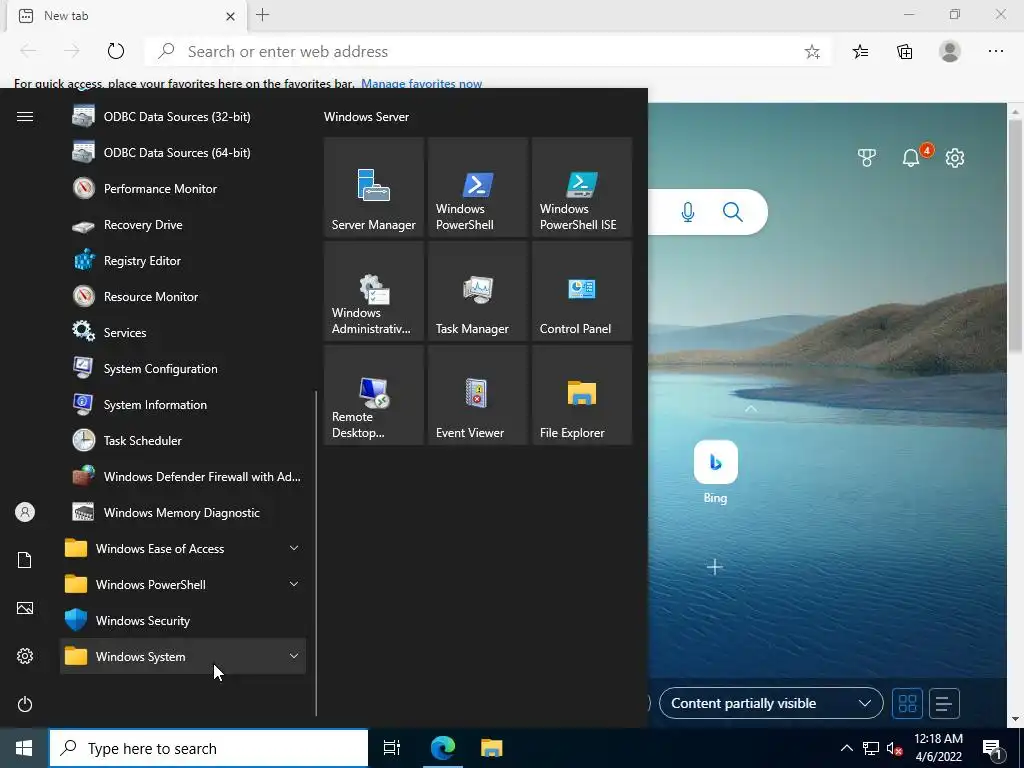1024x768 pixels.
Task: Add this page to favorites star
Action: (812, 52)
